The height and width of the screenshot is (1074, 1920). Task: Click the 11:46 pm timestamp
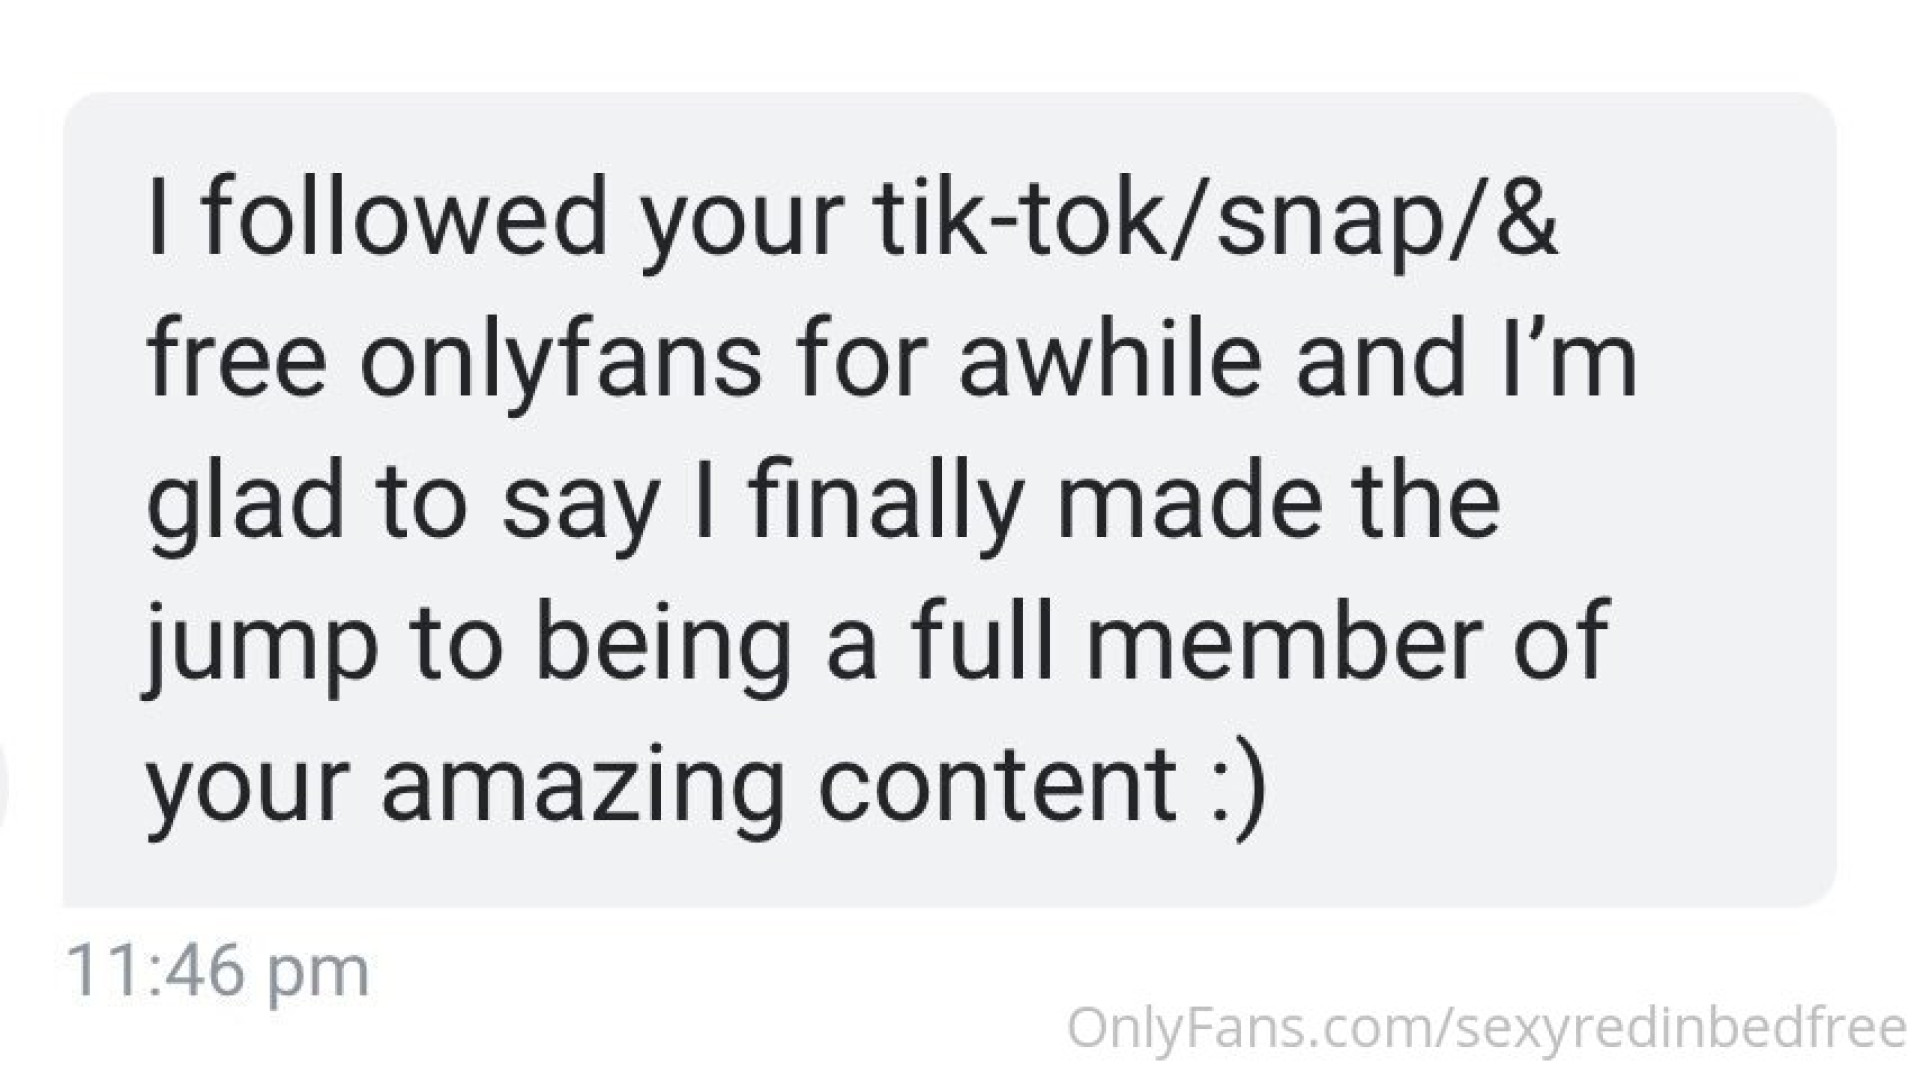pyautogui.click(x=217, y=971)
